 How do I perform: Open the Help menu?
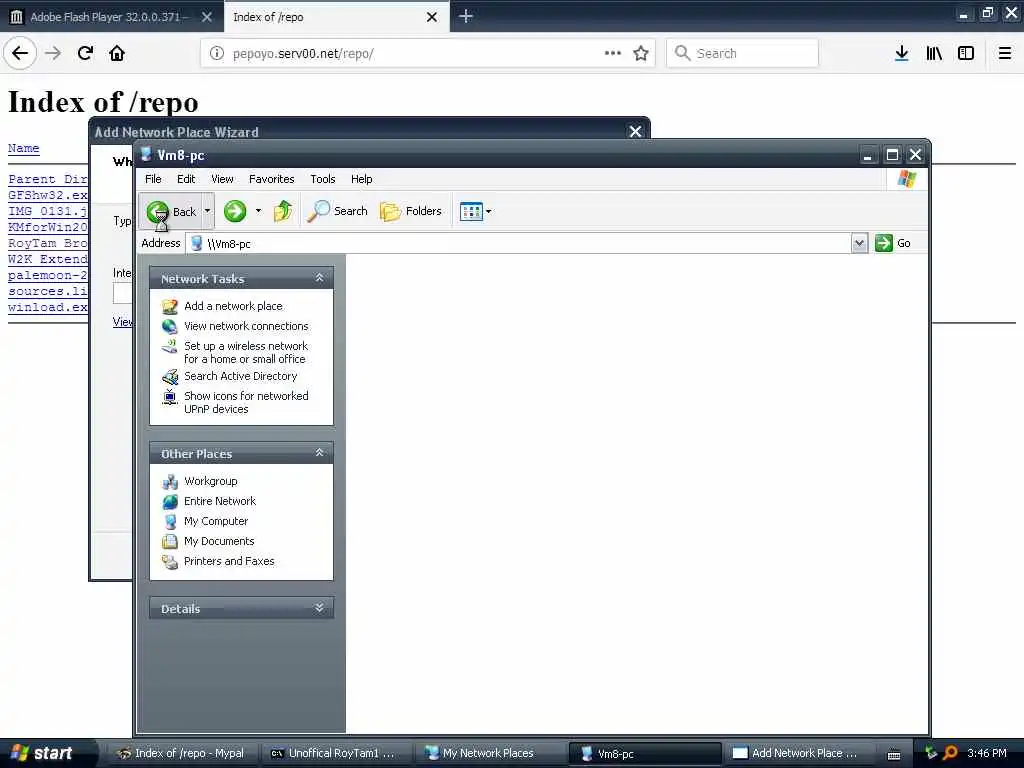[x=361, y=179]
